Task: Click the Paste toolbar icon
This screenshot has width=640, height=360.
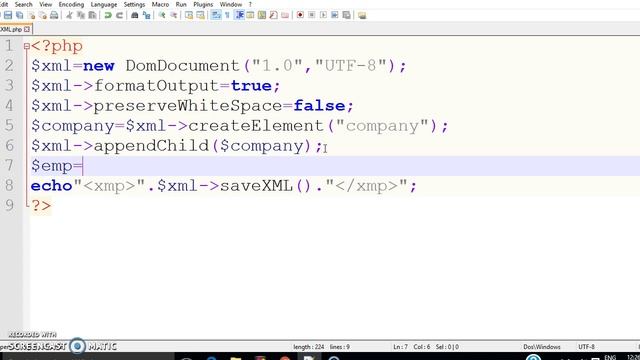Action: 93,16
